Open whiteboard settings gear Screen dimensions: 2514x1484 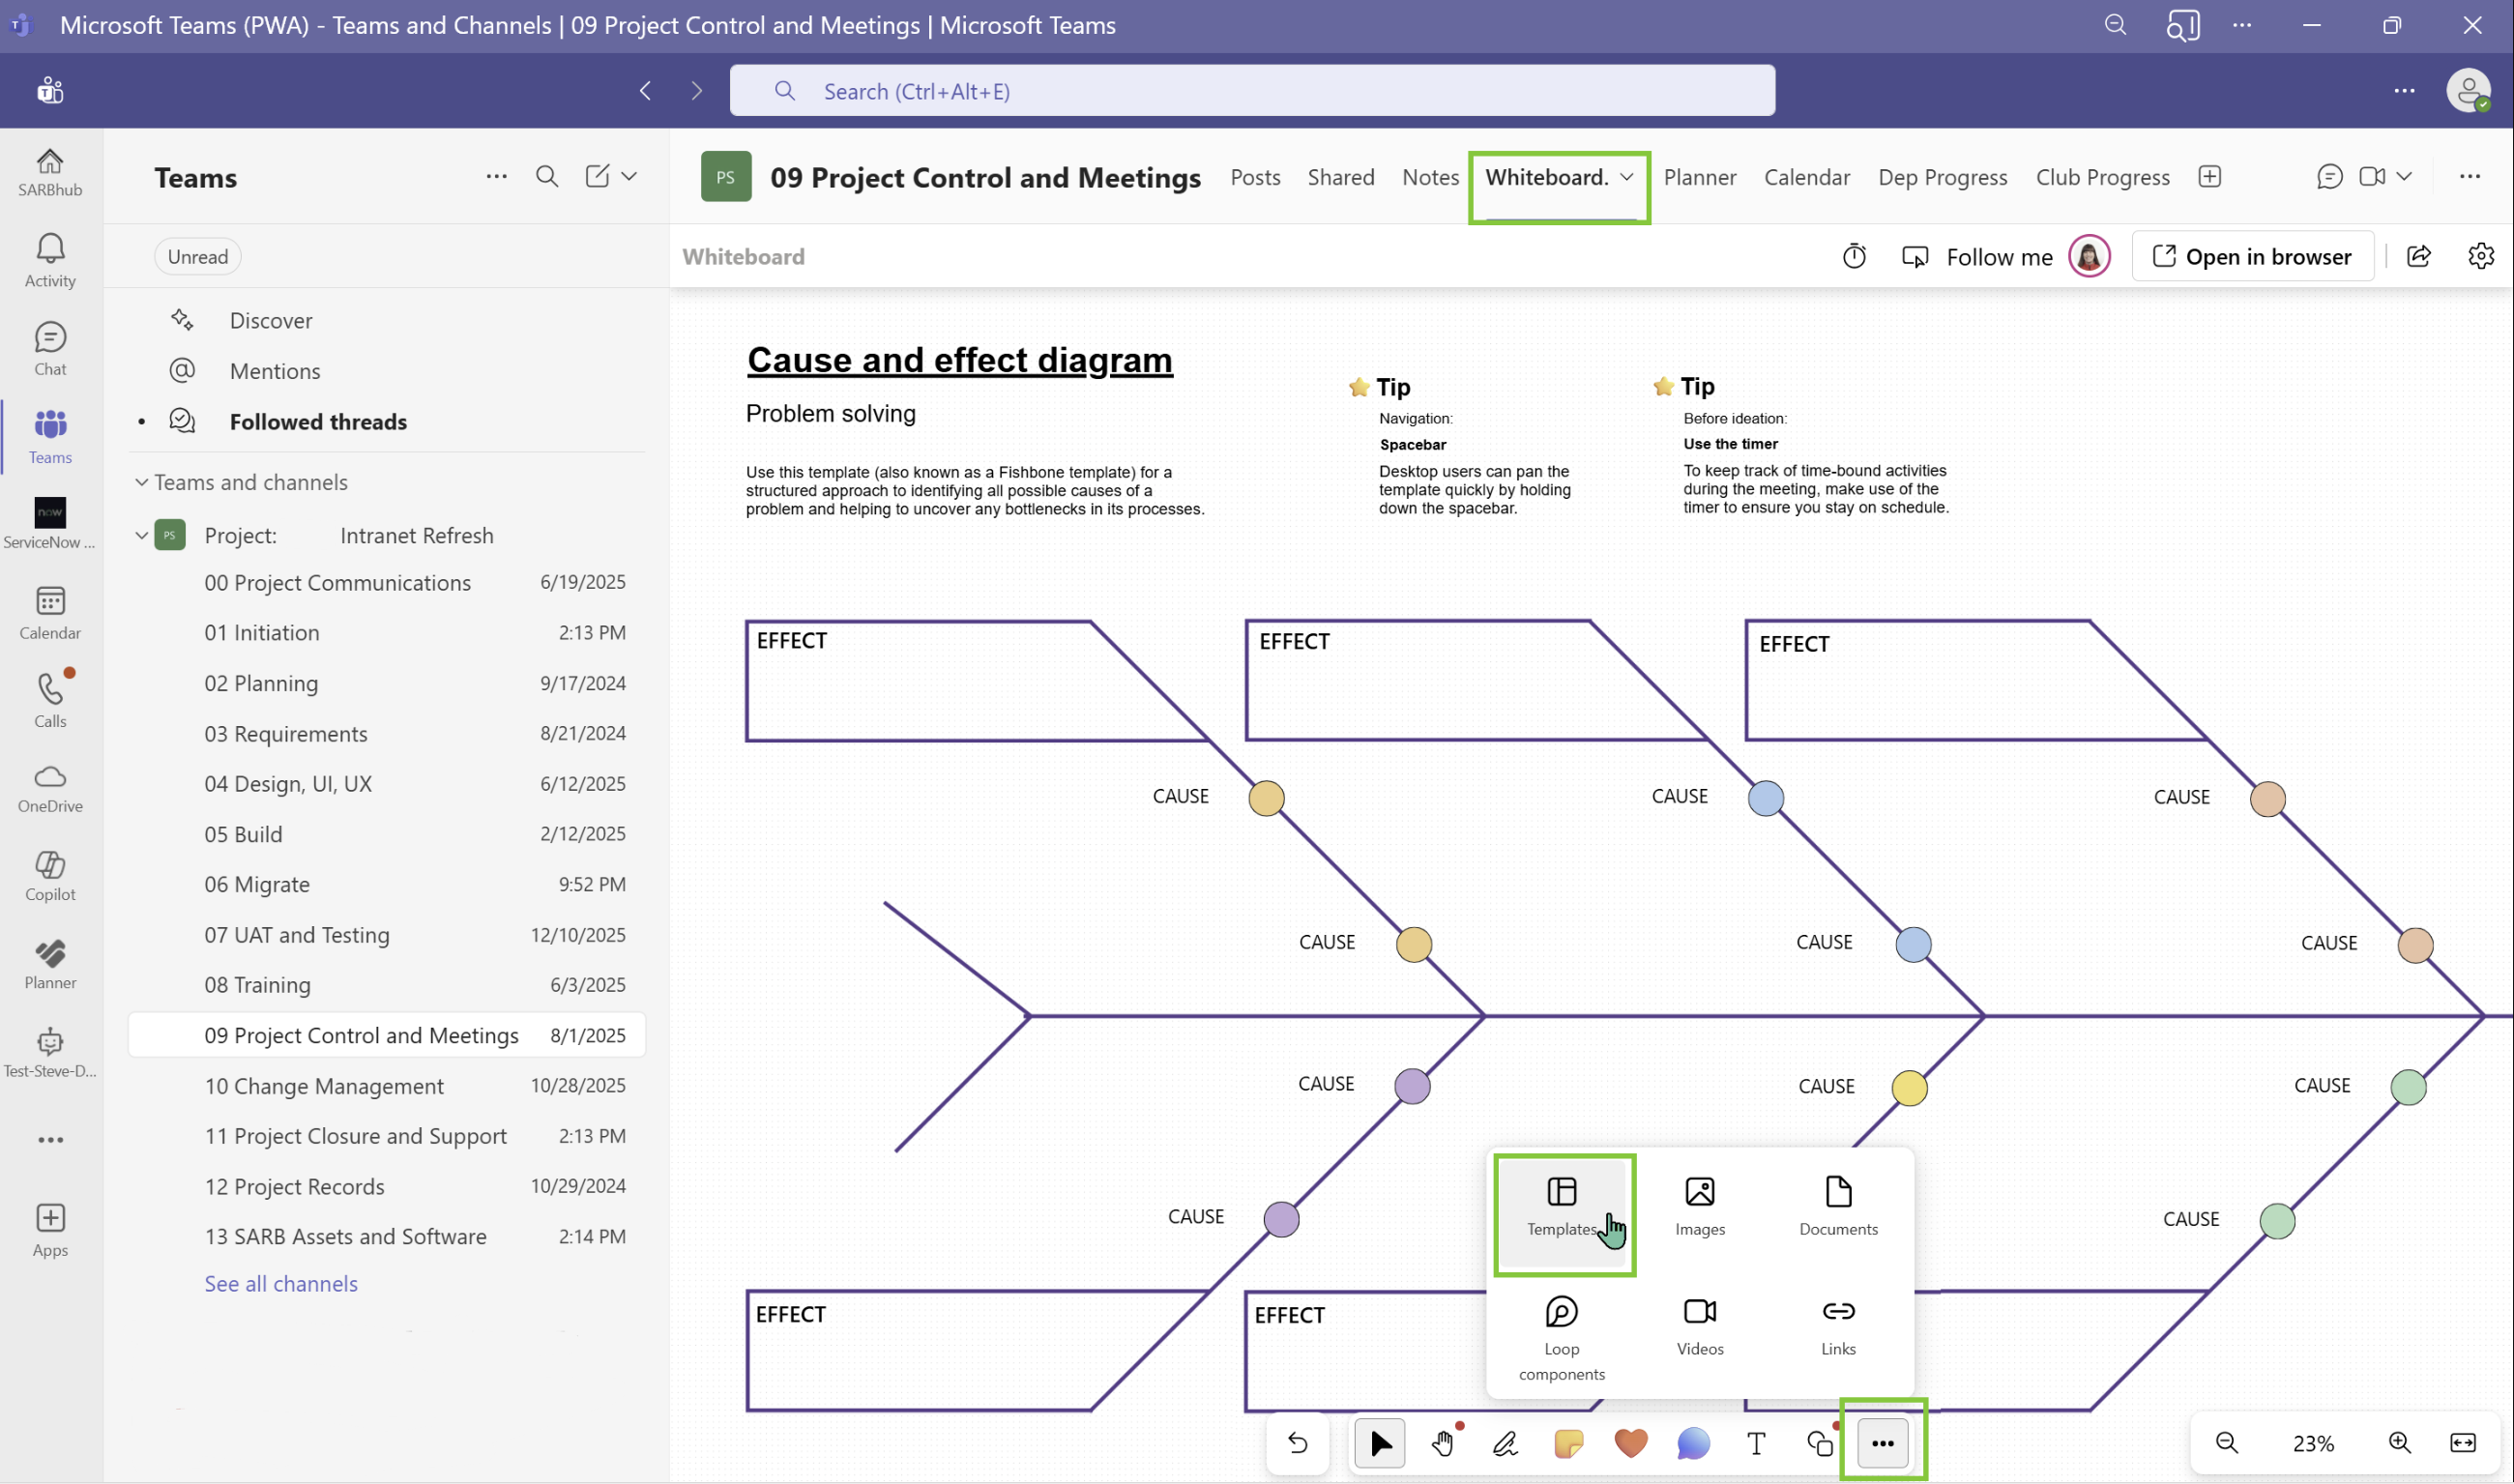click(x=2480, y=257)
